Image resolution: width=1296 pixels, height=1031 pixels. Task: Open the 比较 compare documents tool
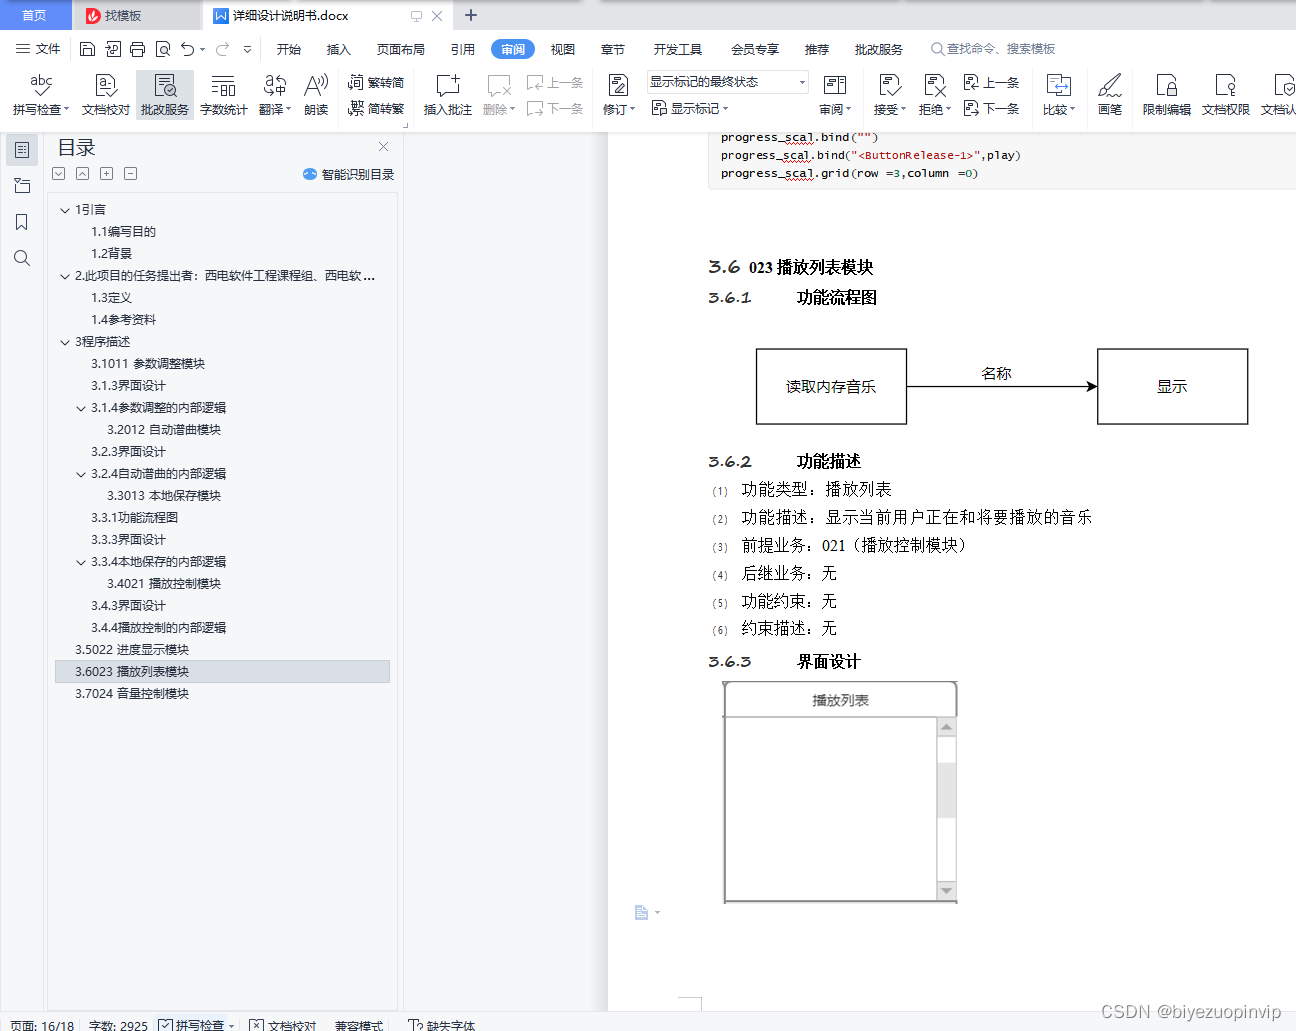pyautogui.click(x=1058, y=95)
